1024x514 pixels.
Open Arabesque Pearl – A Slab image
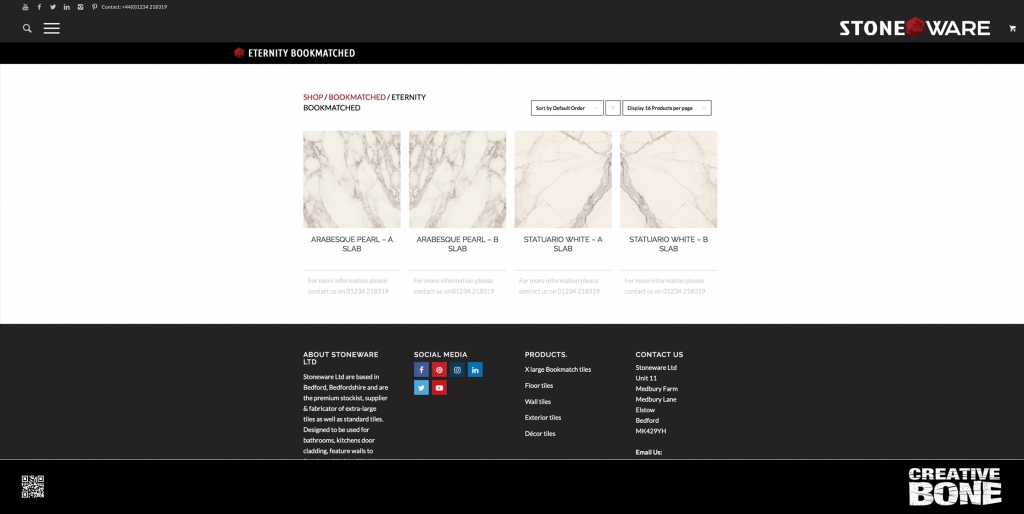tap(351, 179)
